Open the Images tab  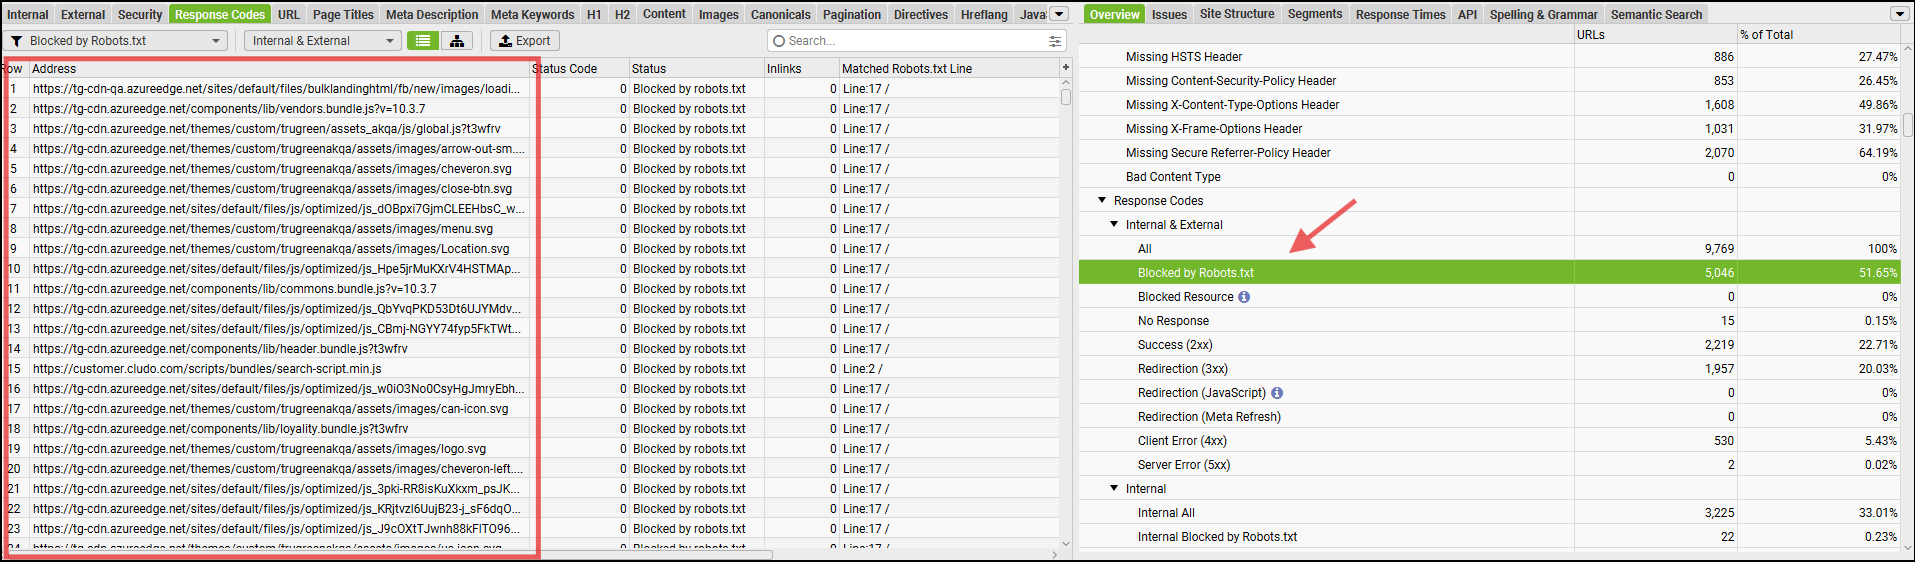pos(718,14)
